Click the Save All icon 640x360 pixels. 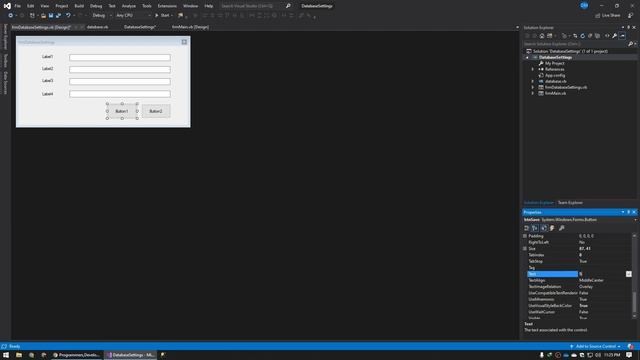tap(58, 16)
